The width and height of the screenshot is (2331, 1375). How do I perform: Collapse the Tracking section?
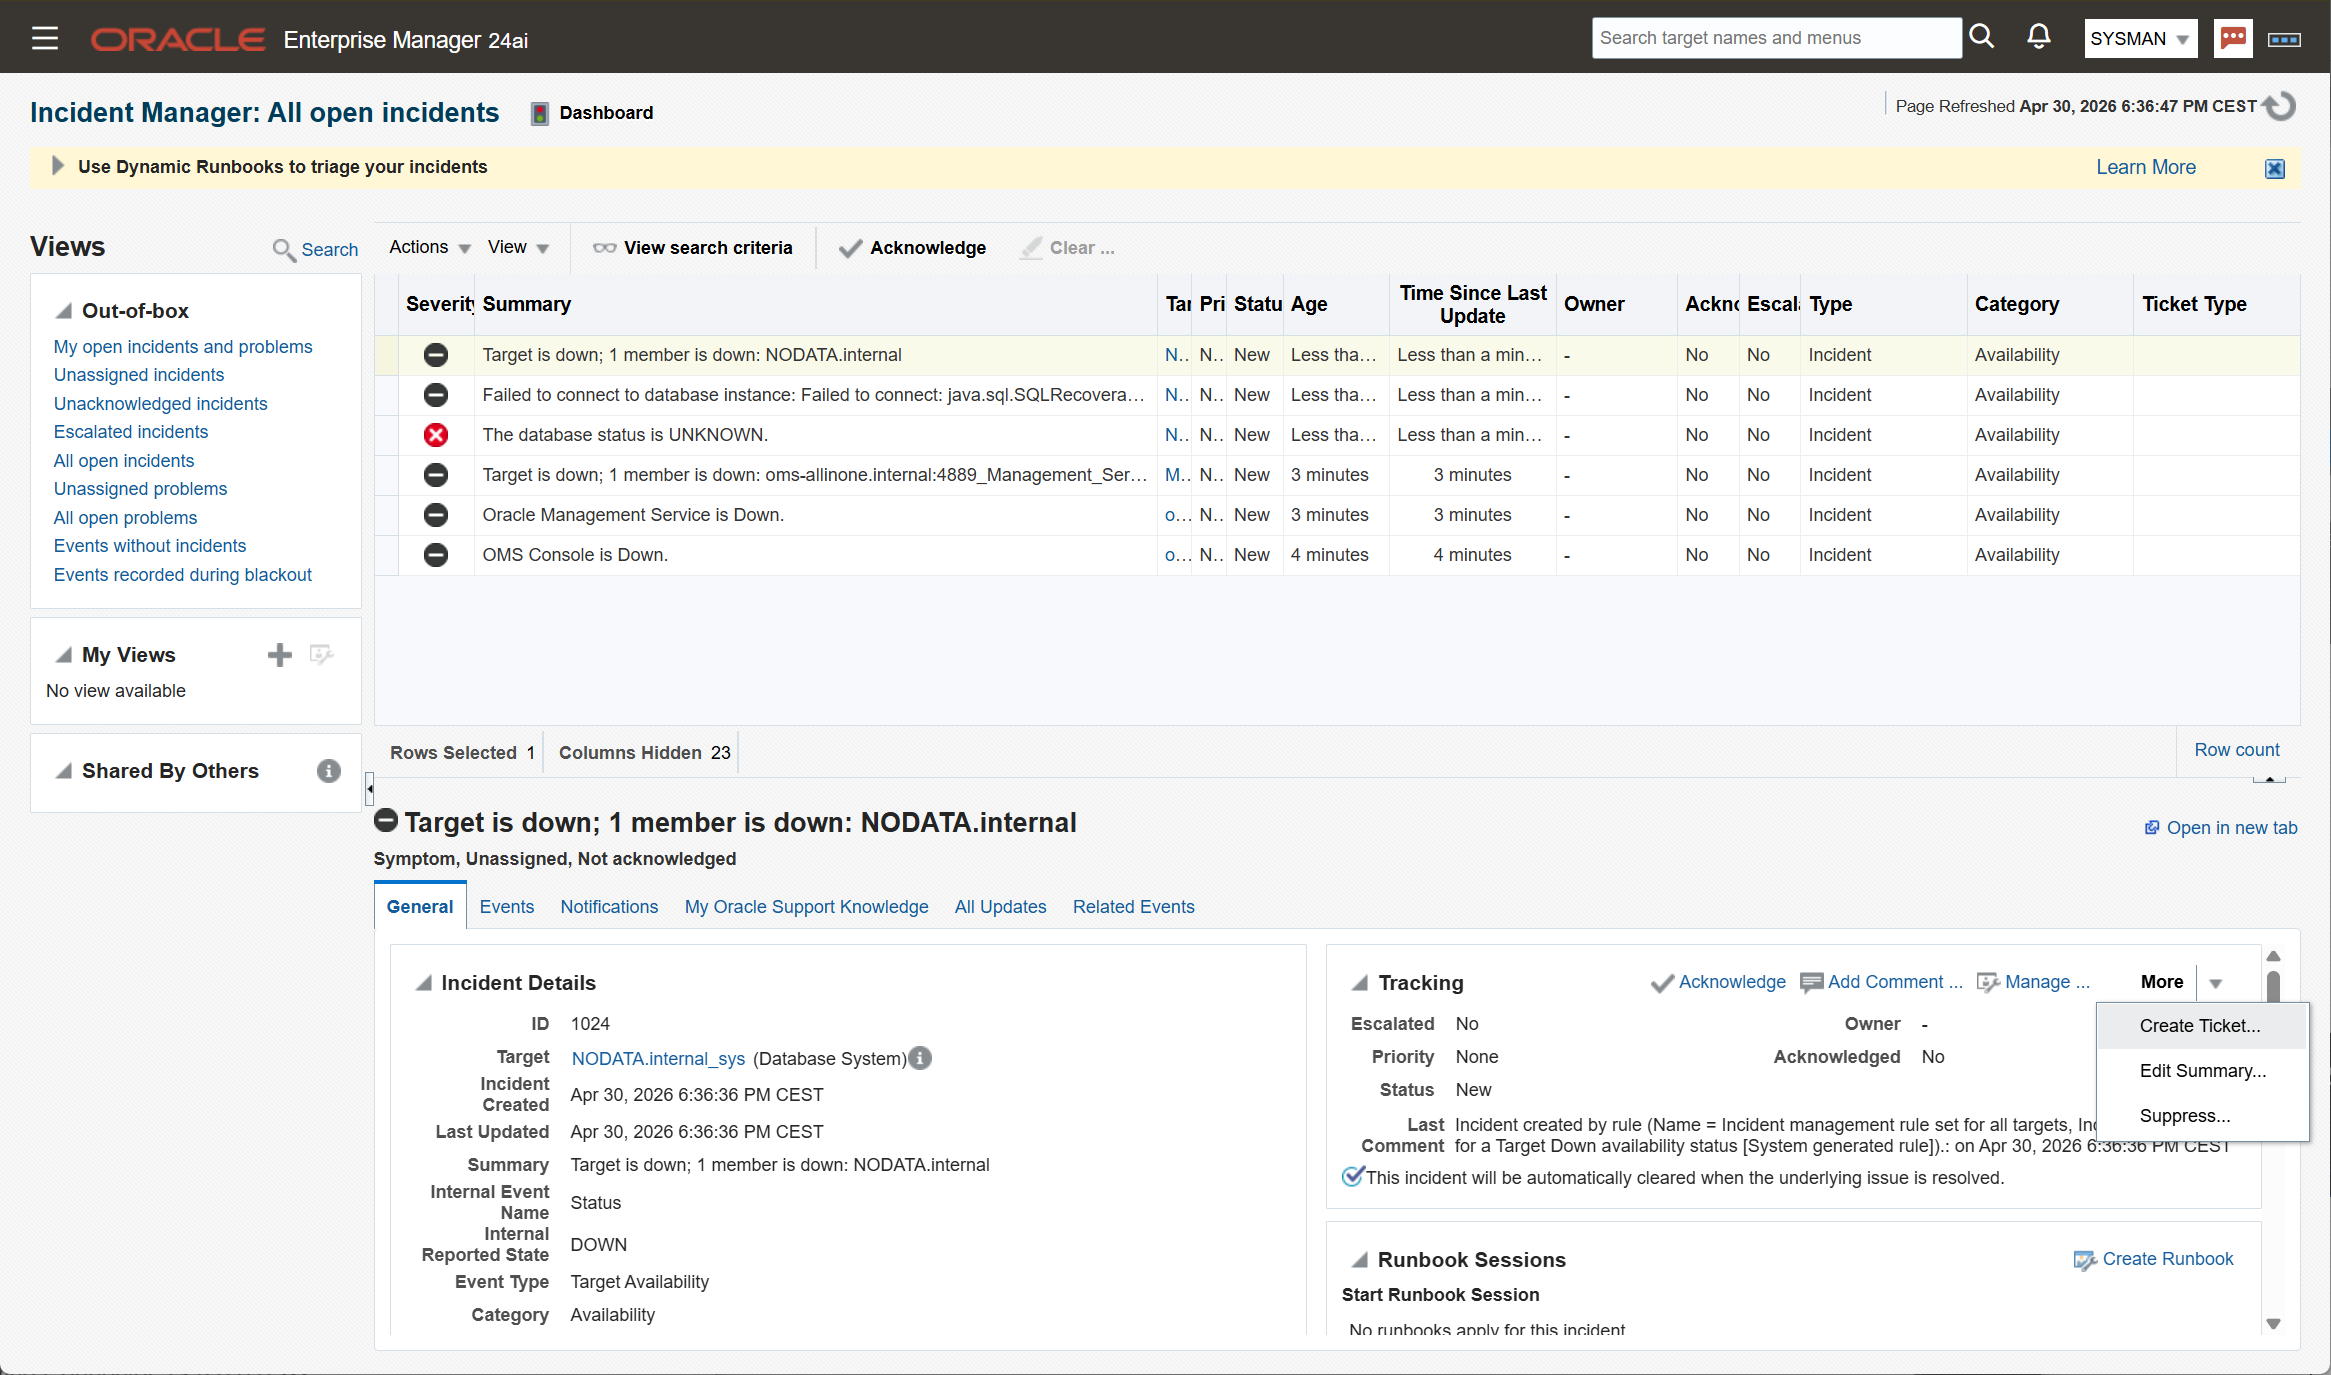(1360, 983)
